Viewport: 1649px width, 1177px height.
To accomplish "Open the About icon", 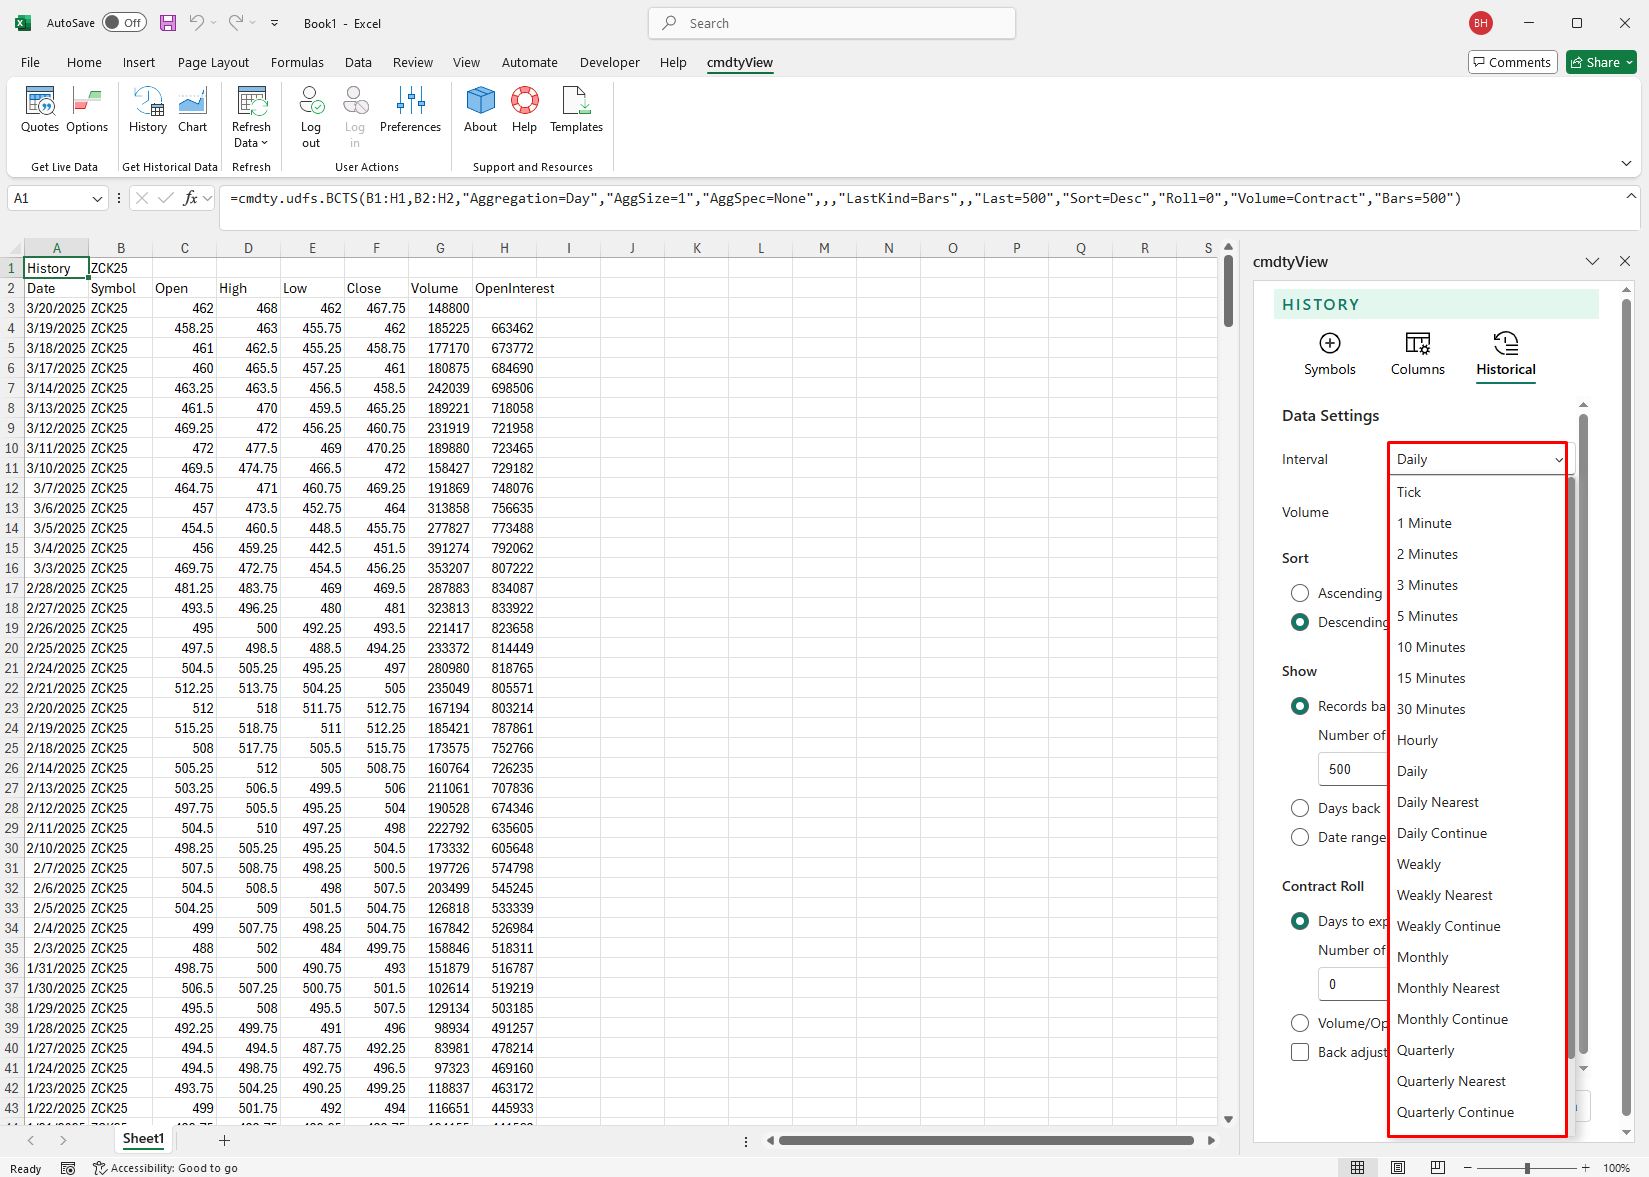I will (480, 110).
